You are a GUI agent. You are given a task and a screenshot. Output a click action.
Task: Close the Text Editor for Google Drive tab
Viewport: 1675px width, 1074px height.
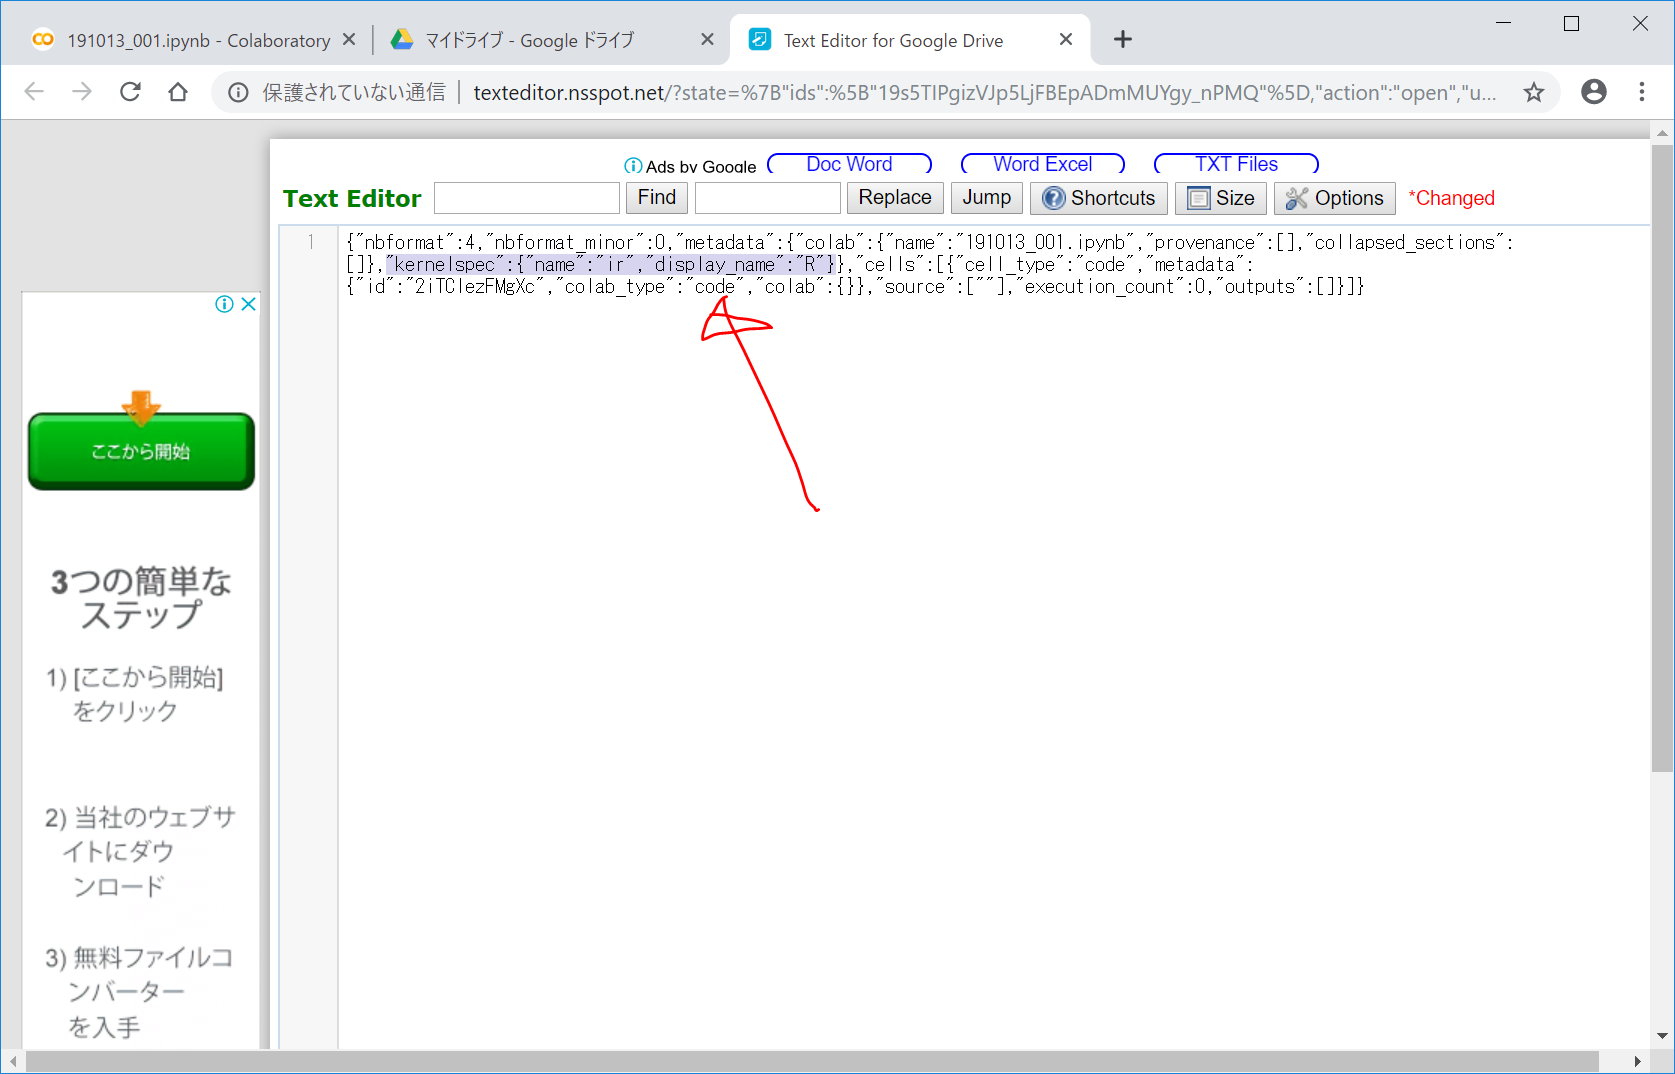point(1066,40)
